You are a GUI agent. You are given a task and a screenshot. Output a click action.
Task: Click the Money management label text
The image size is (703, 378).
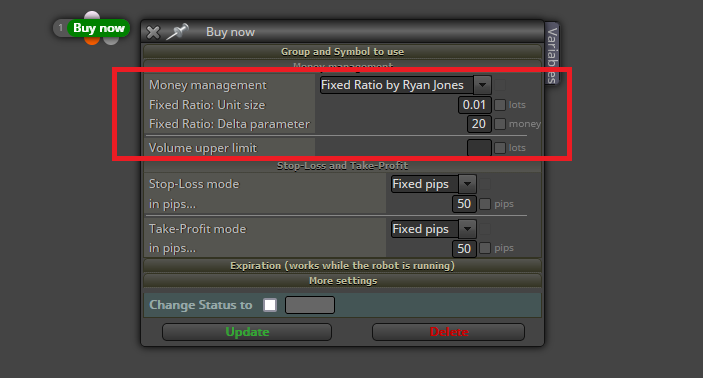tap(208, 85)
